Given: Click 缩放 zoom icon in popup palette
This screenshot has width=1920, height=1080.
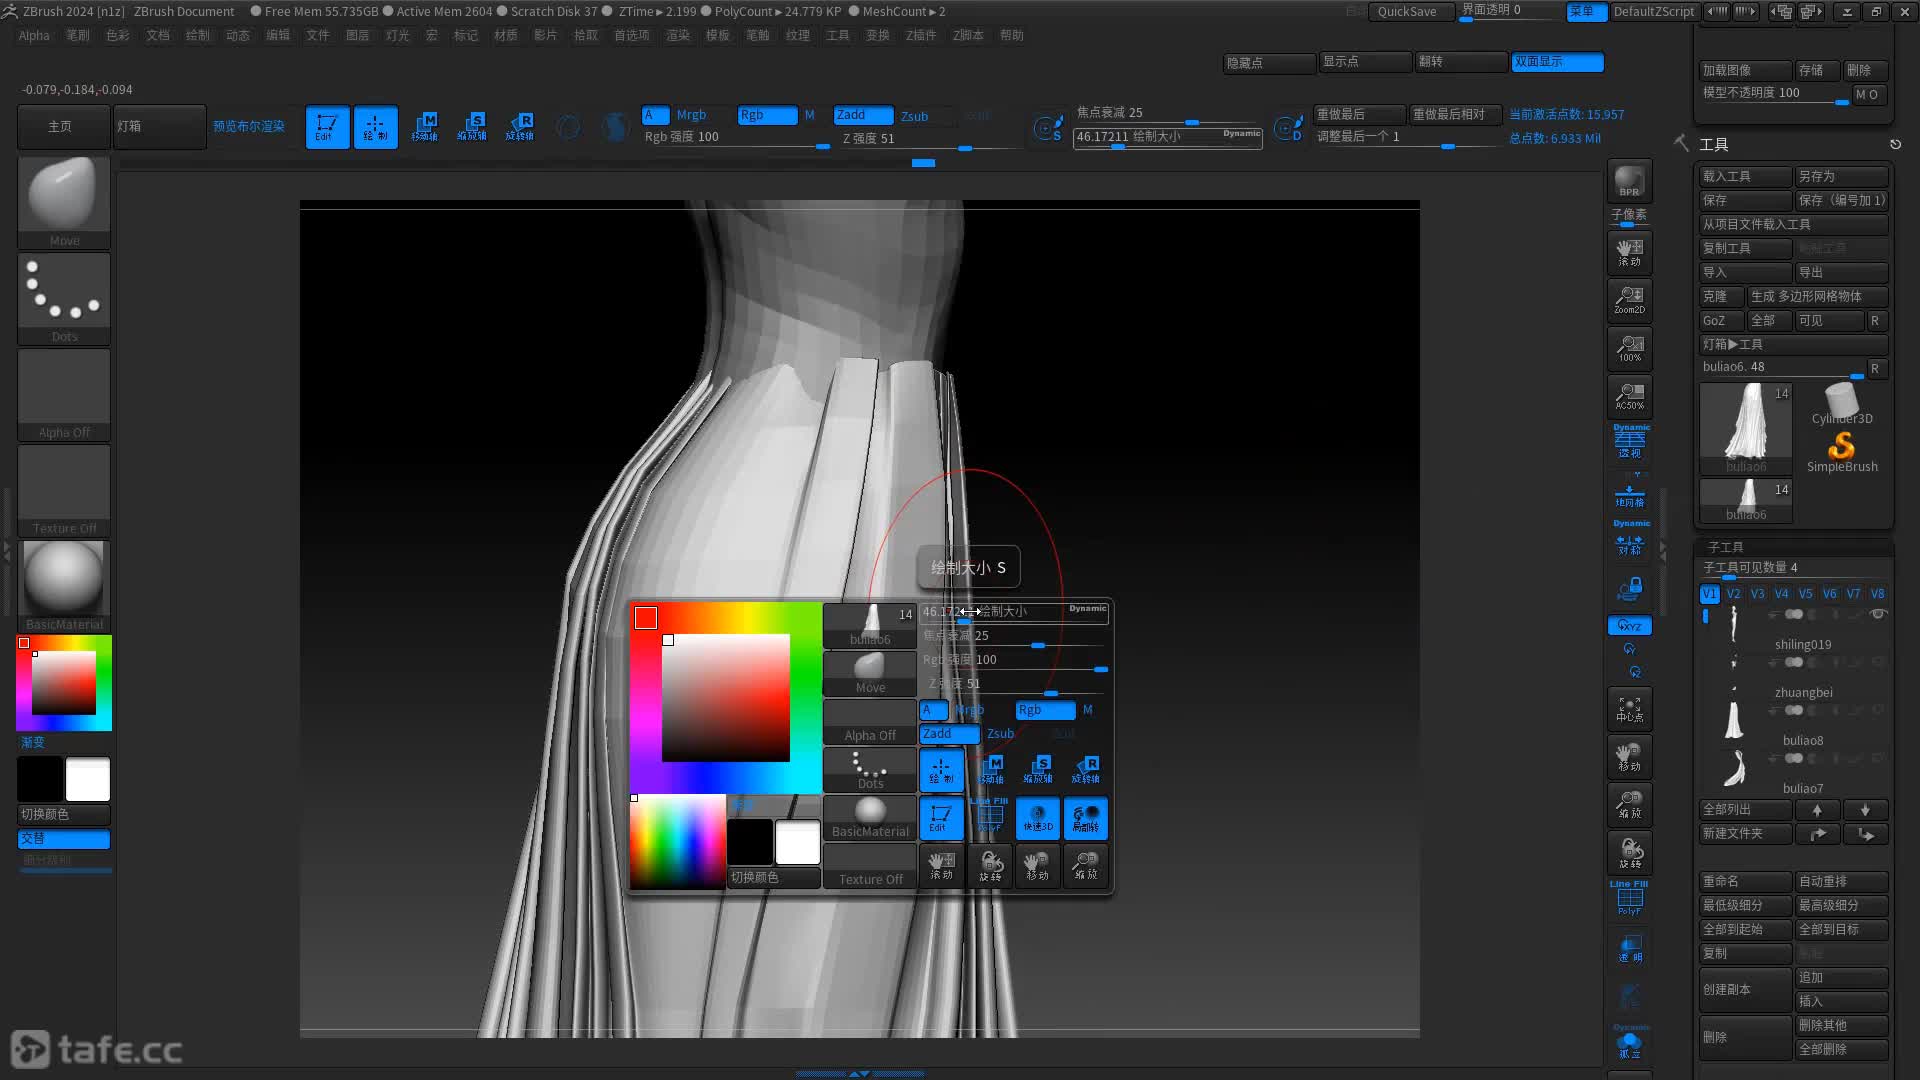Looking at the screenshot, I should (x=1086, y=866).
